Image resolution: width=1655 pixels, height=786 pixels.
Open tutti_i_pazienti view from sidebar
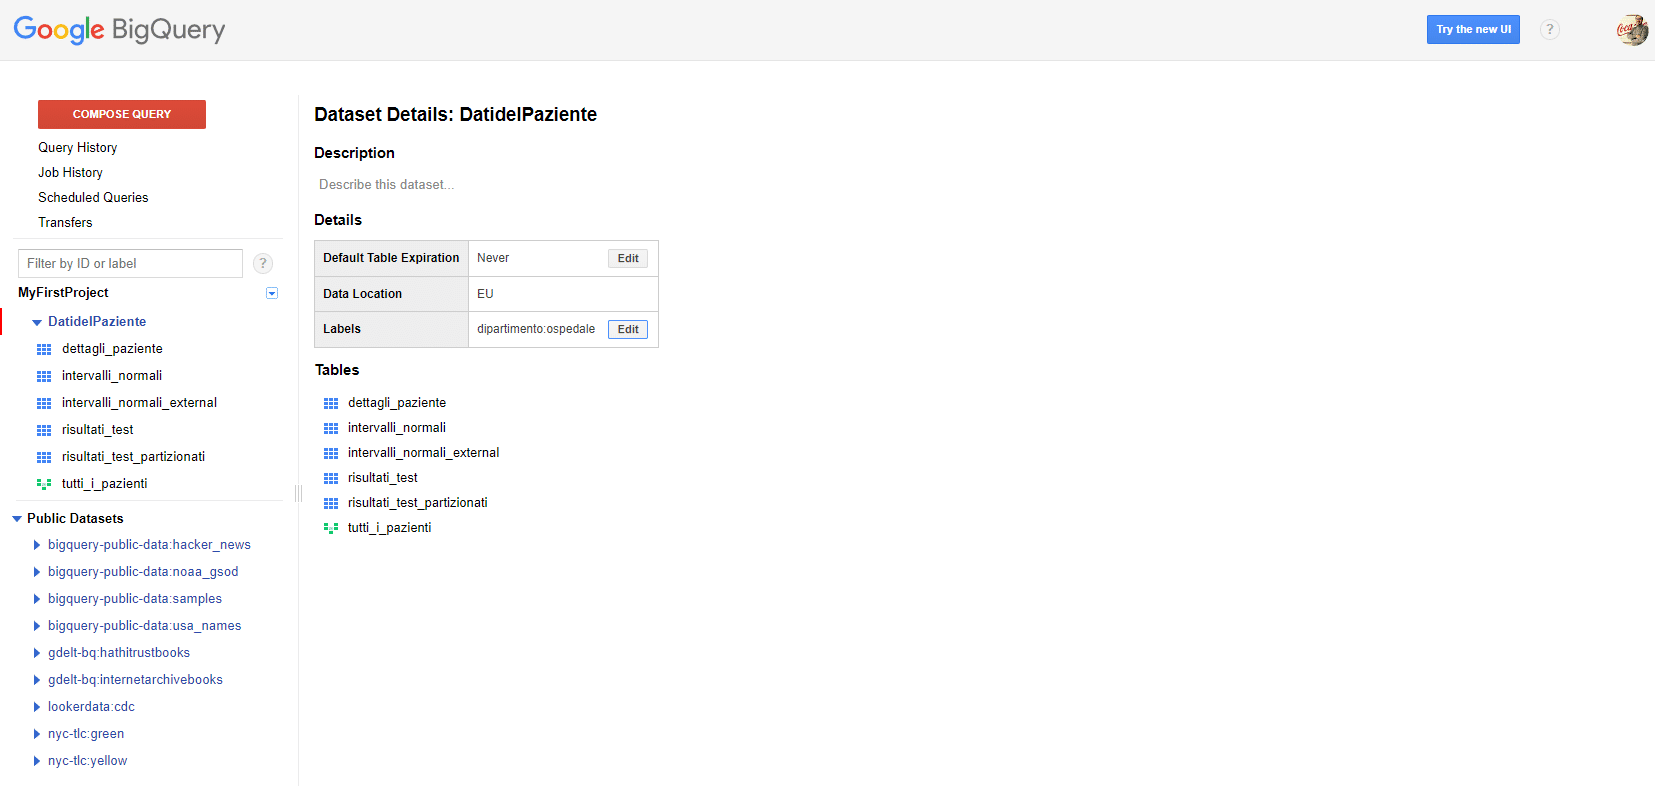click(104, 483)
